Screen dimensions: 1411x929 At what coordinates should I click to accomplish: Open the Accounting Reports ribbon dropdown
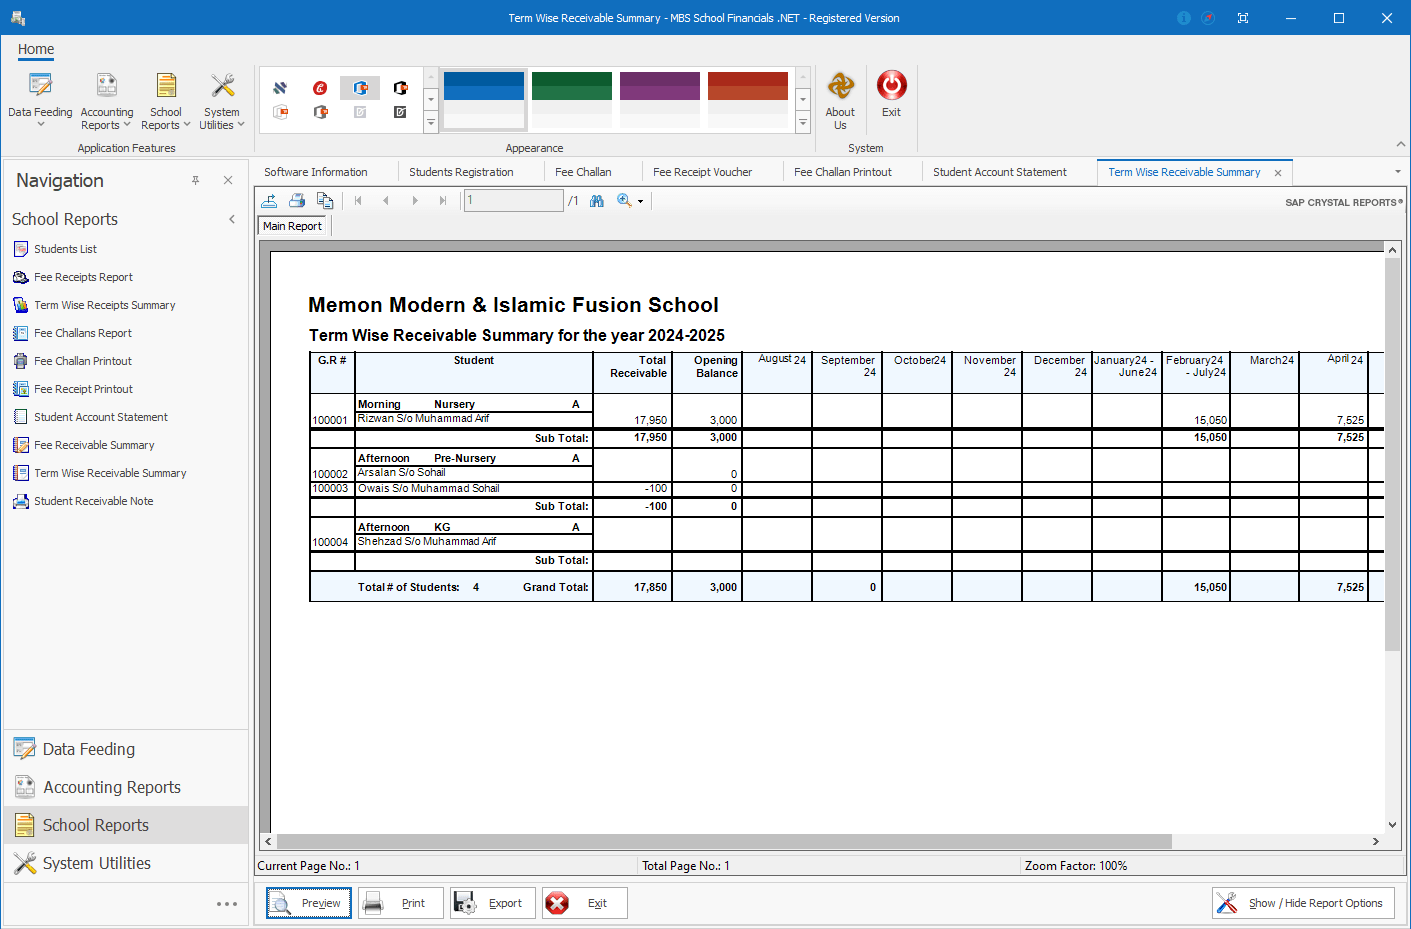click(x=106, y=100)
